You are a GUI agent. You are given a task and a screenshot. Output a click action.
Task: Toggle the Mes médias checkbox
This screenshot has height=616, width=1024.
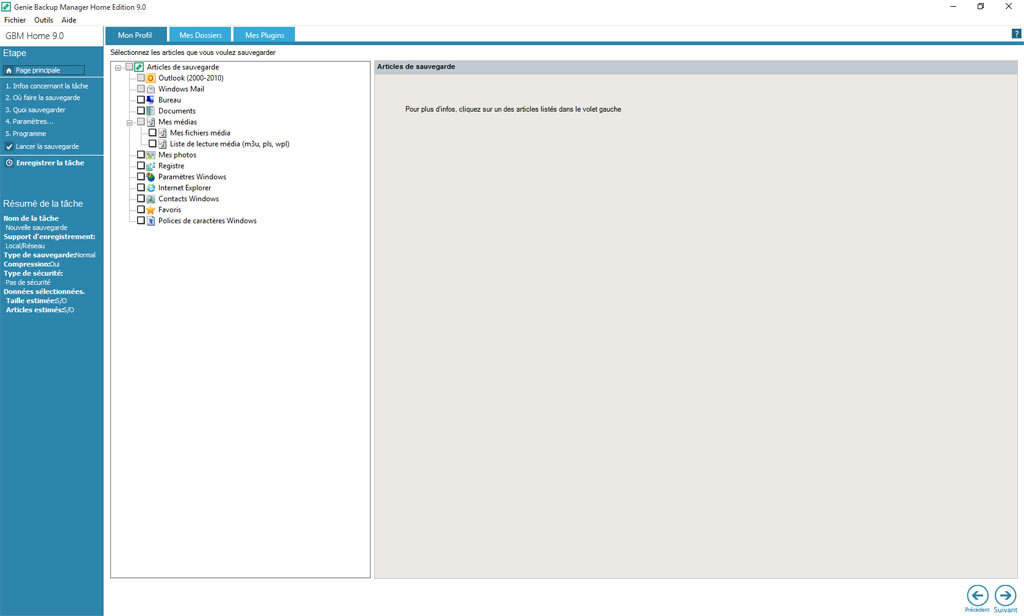[x=141, y=122]
